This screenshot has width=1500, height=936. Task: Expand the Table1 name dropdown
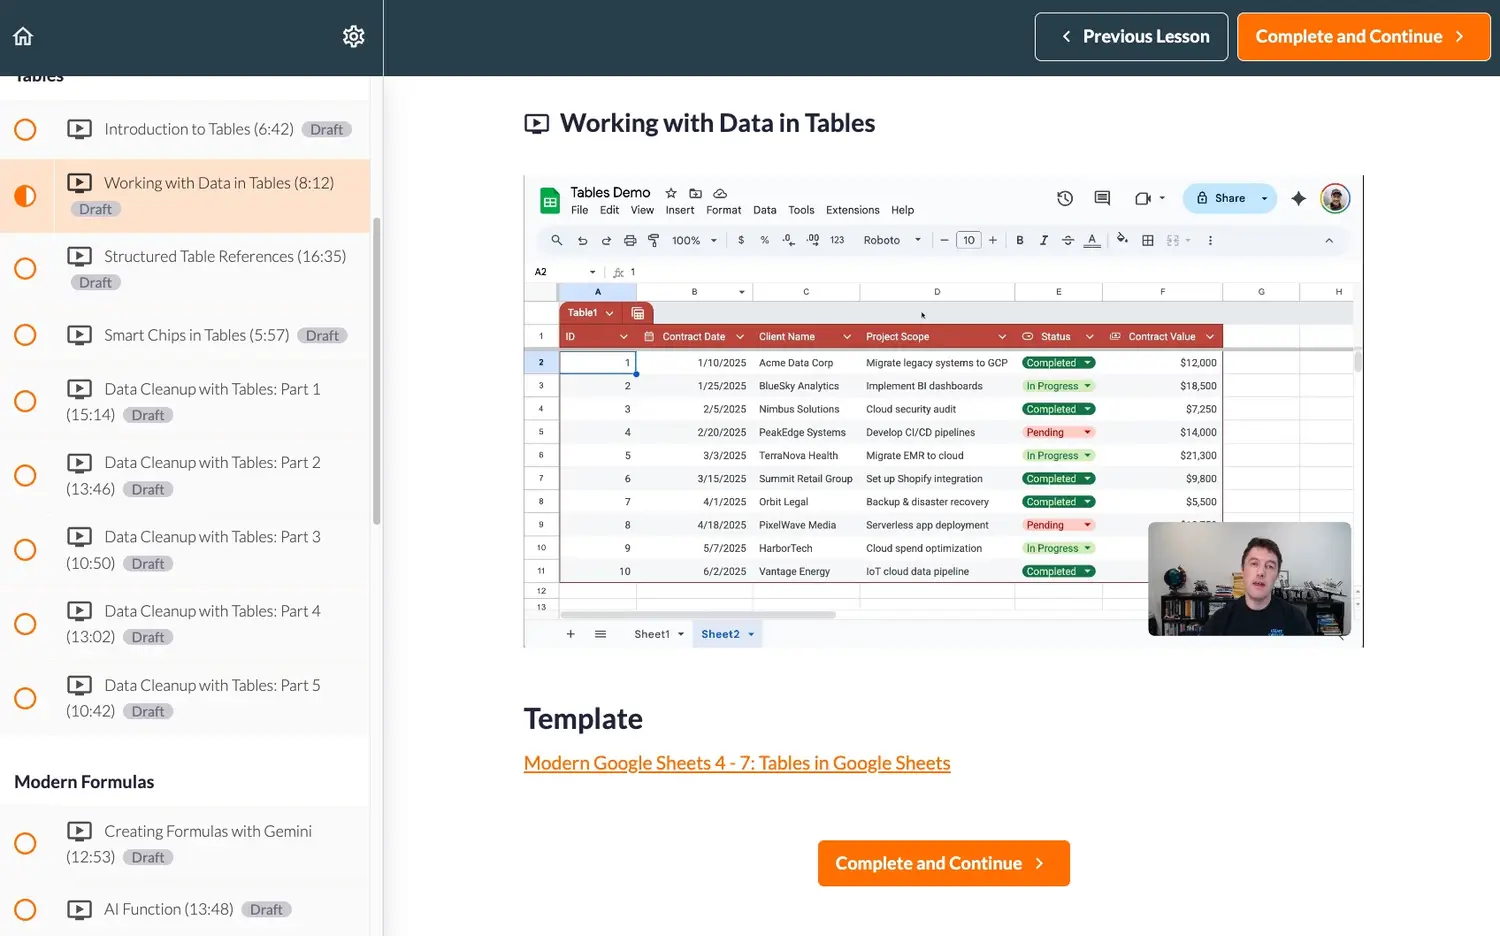tap(609, 313)
